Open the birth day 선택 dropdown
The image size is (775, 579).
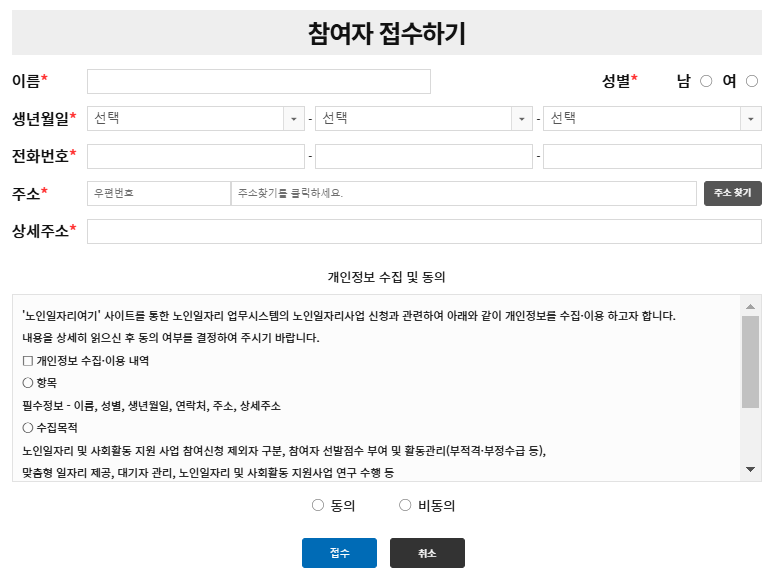[x=652, y=119]
